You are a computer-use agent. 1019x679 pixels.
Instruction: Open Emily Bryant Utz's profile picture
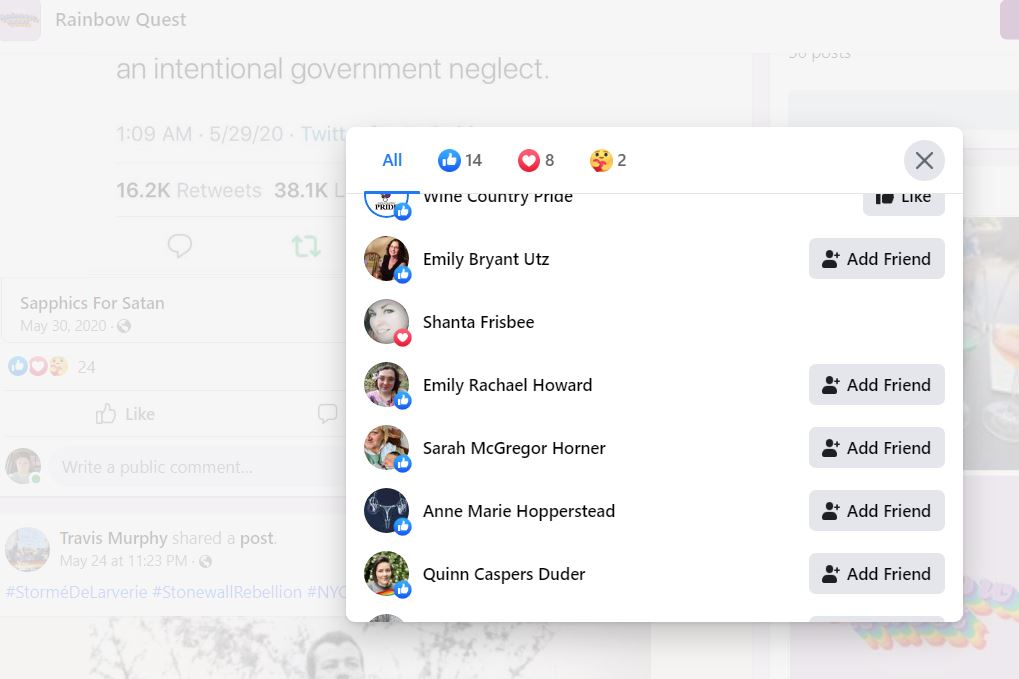[386, 259]
